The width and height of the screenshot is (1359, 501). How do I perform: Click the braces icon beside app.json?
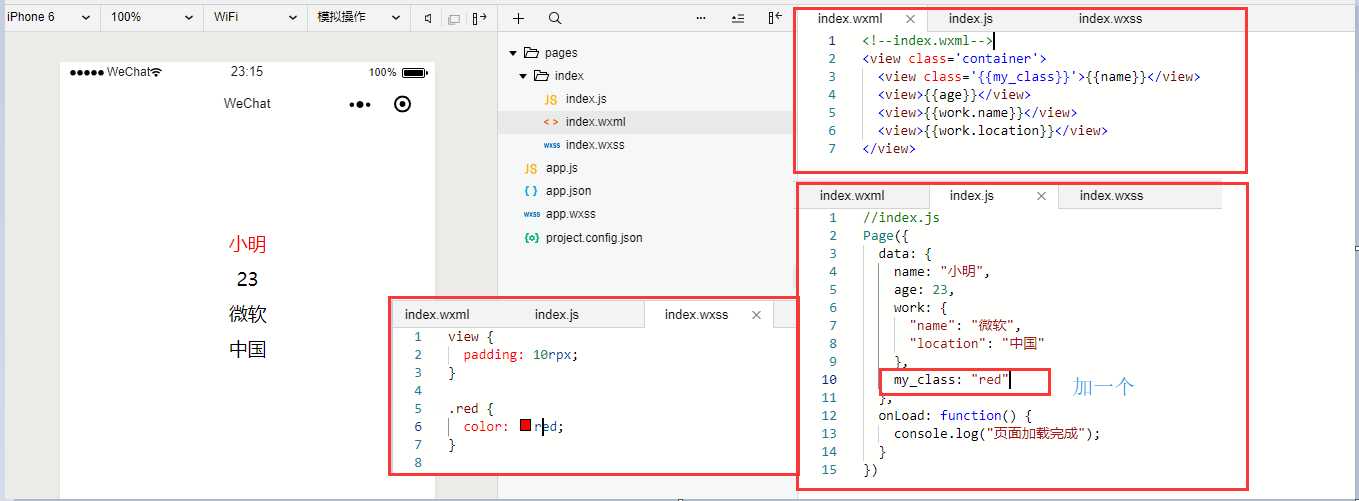tap(530, 191)
